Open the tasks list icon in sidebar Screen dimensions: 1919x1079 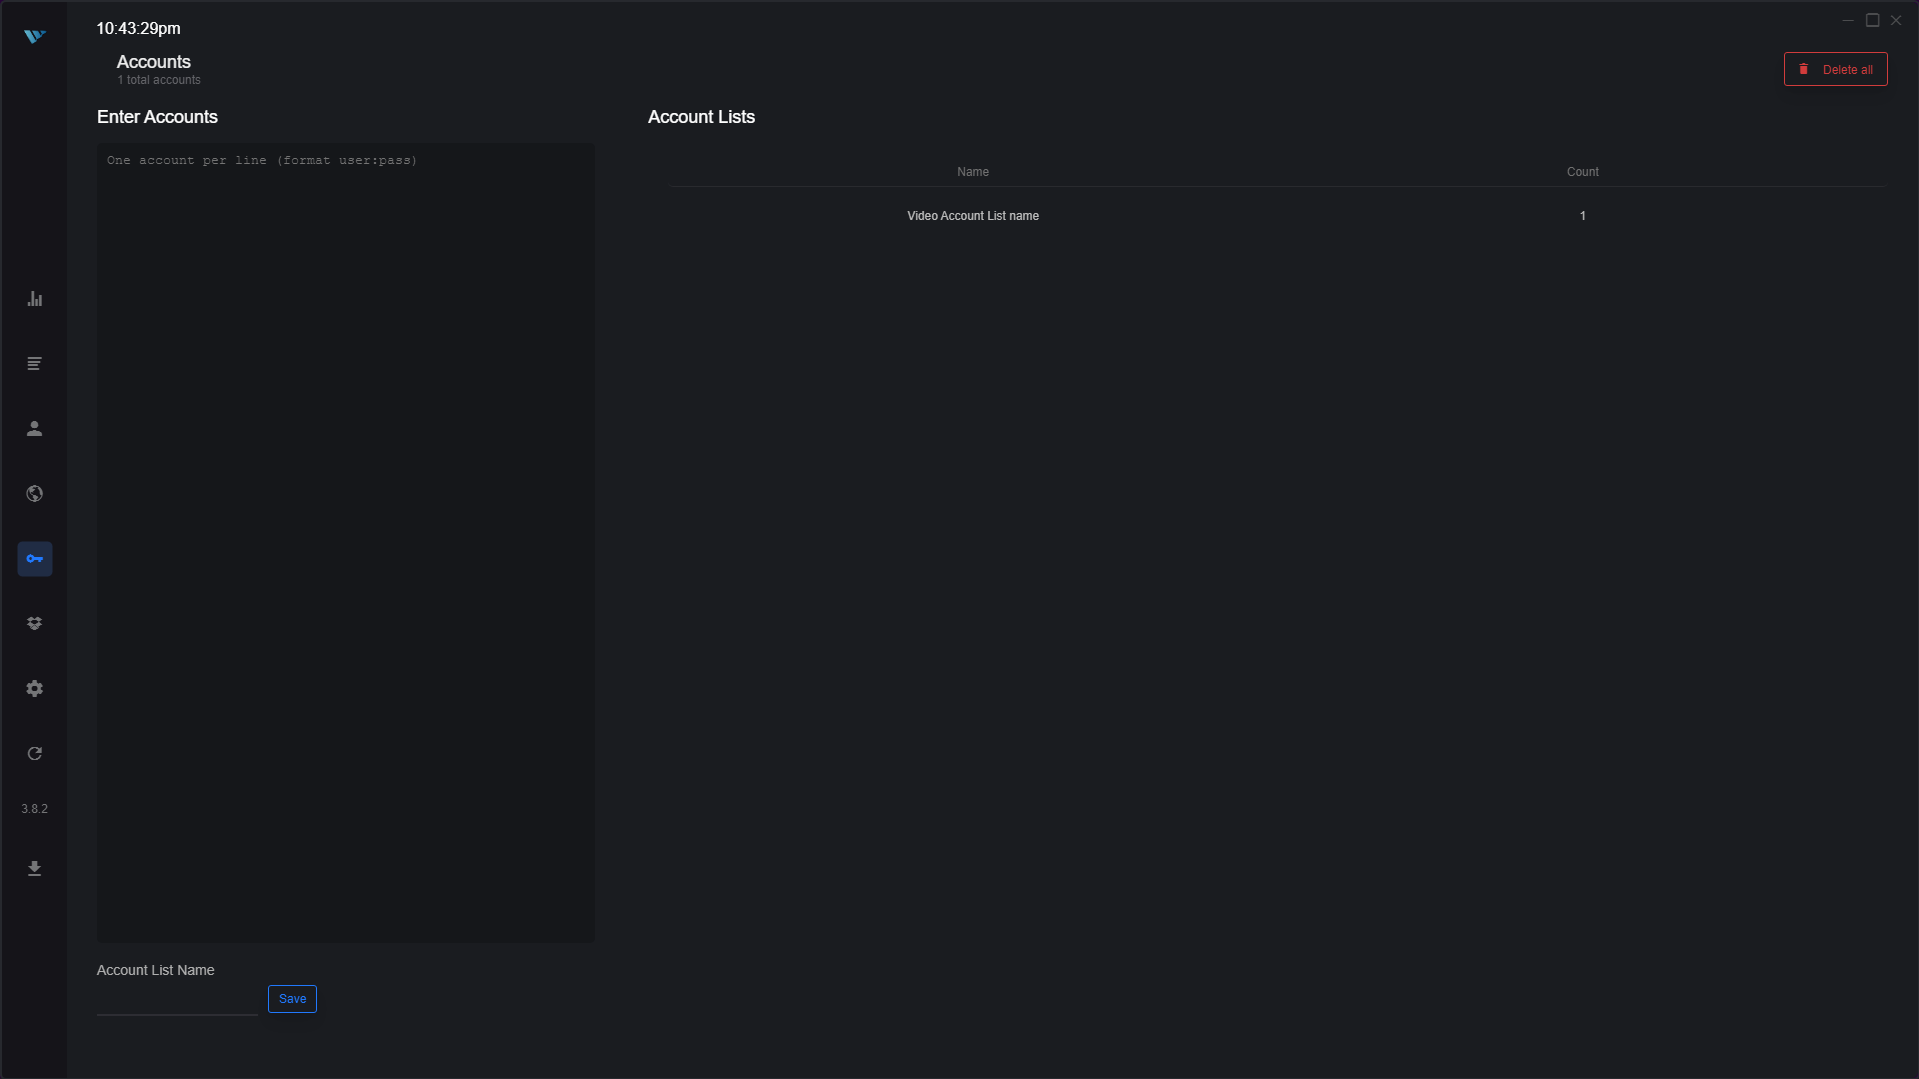click(35, 364)
